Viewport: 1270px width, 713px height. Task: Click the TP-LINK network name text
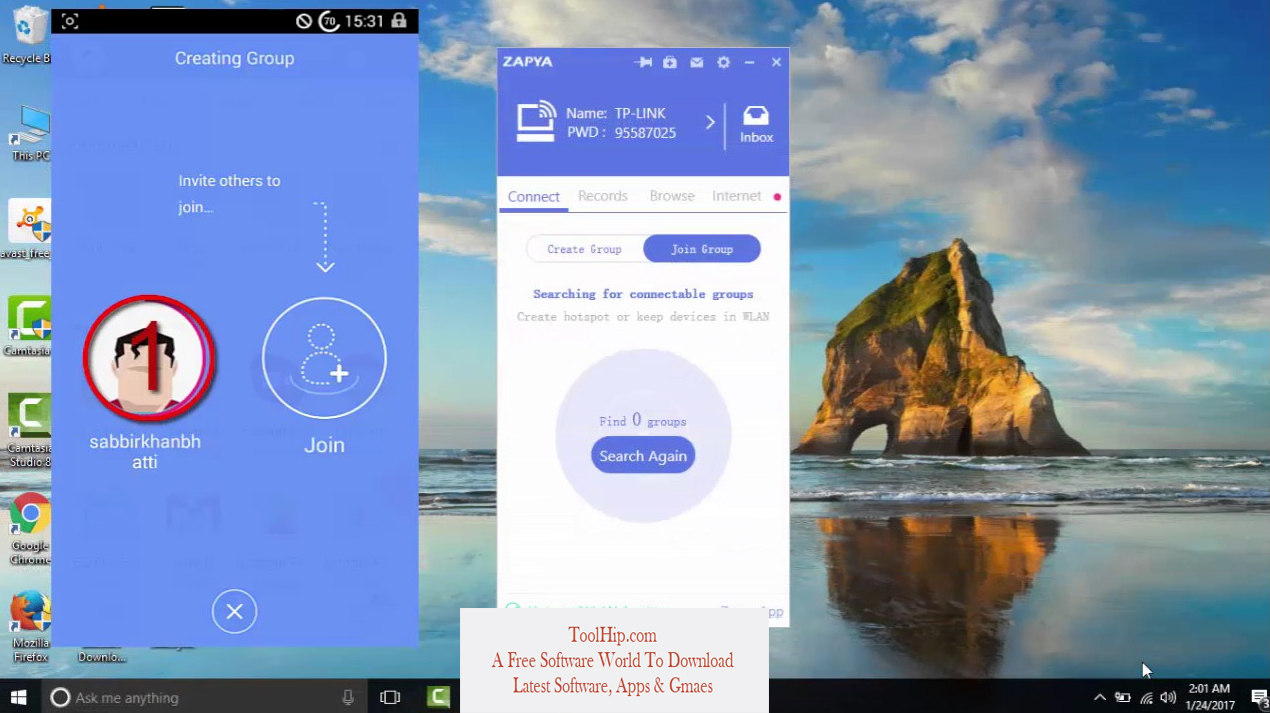click(640, 113)
